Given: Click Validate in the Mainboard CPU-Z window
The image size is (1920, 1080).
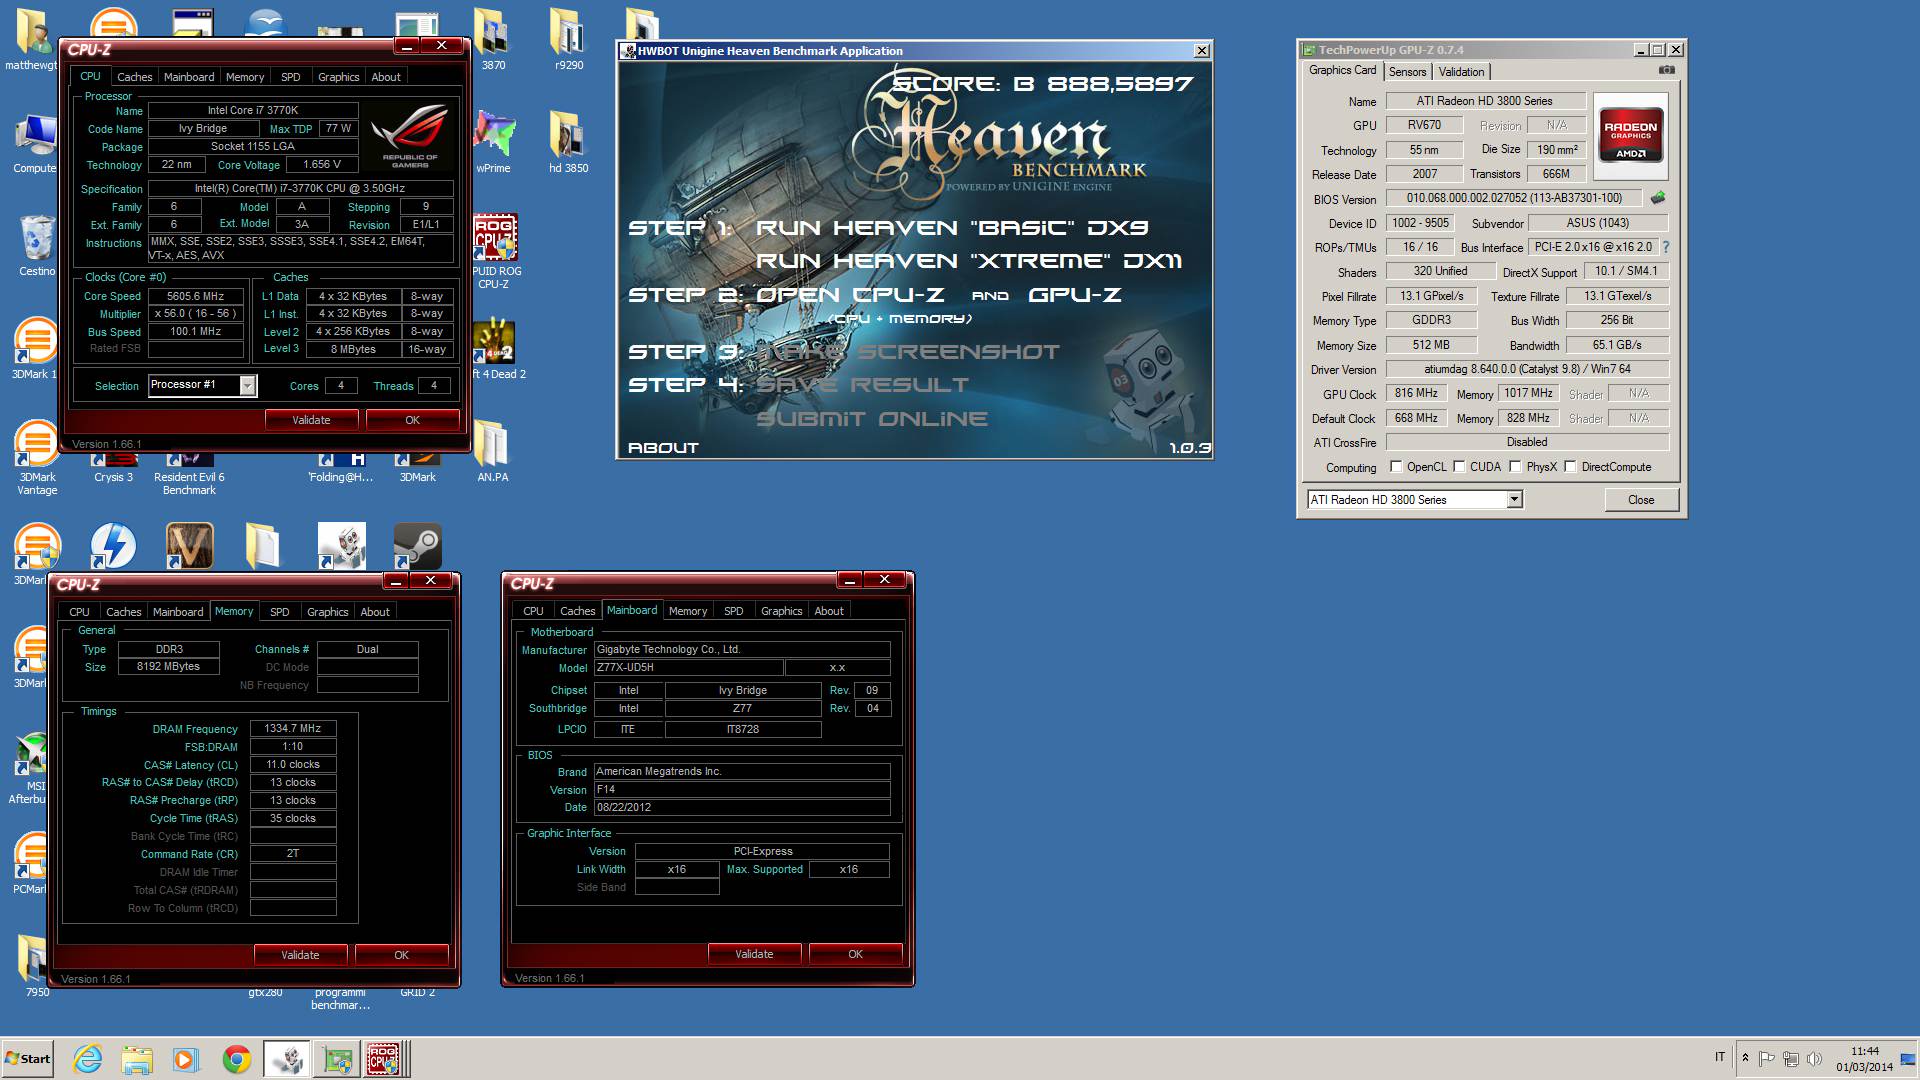Looking at the screenshot, I should tap(754, 954).
